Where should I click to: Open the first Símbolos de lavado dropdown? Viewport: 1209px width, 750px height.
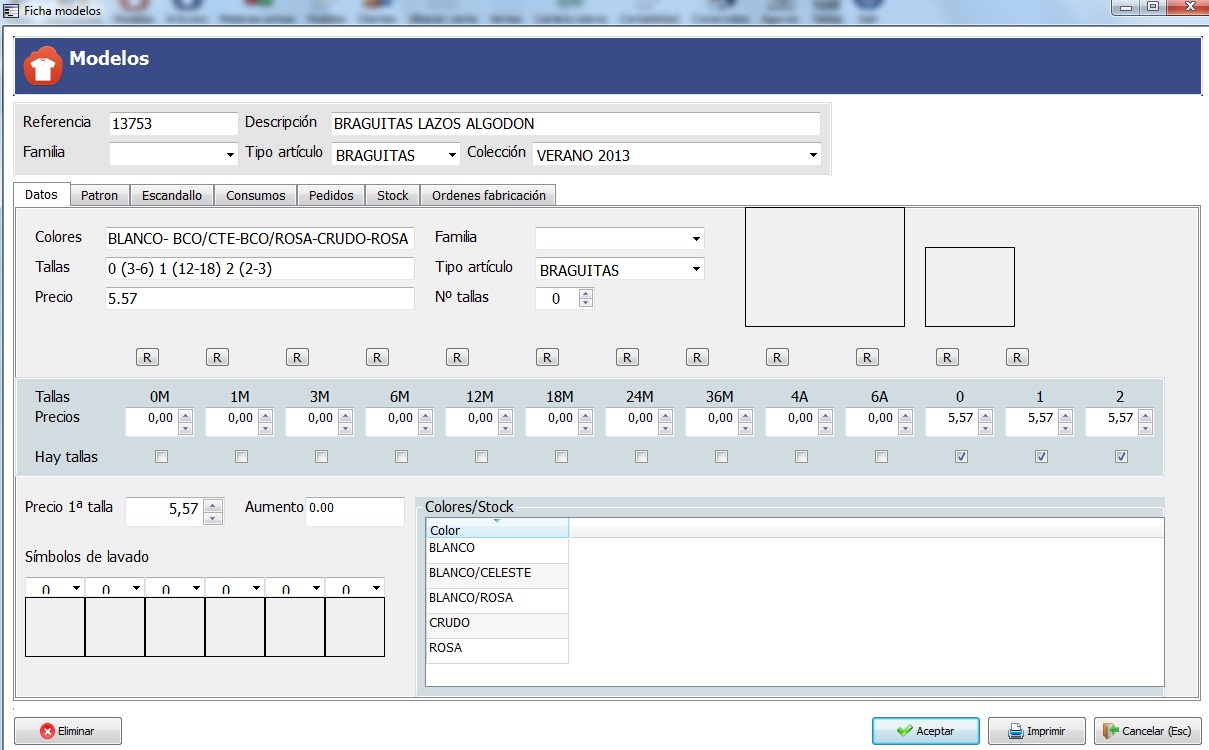(75, 588)
